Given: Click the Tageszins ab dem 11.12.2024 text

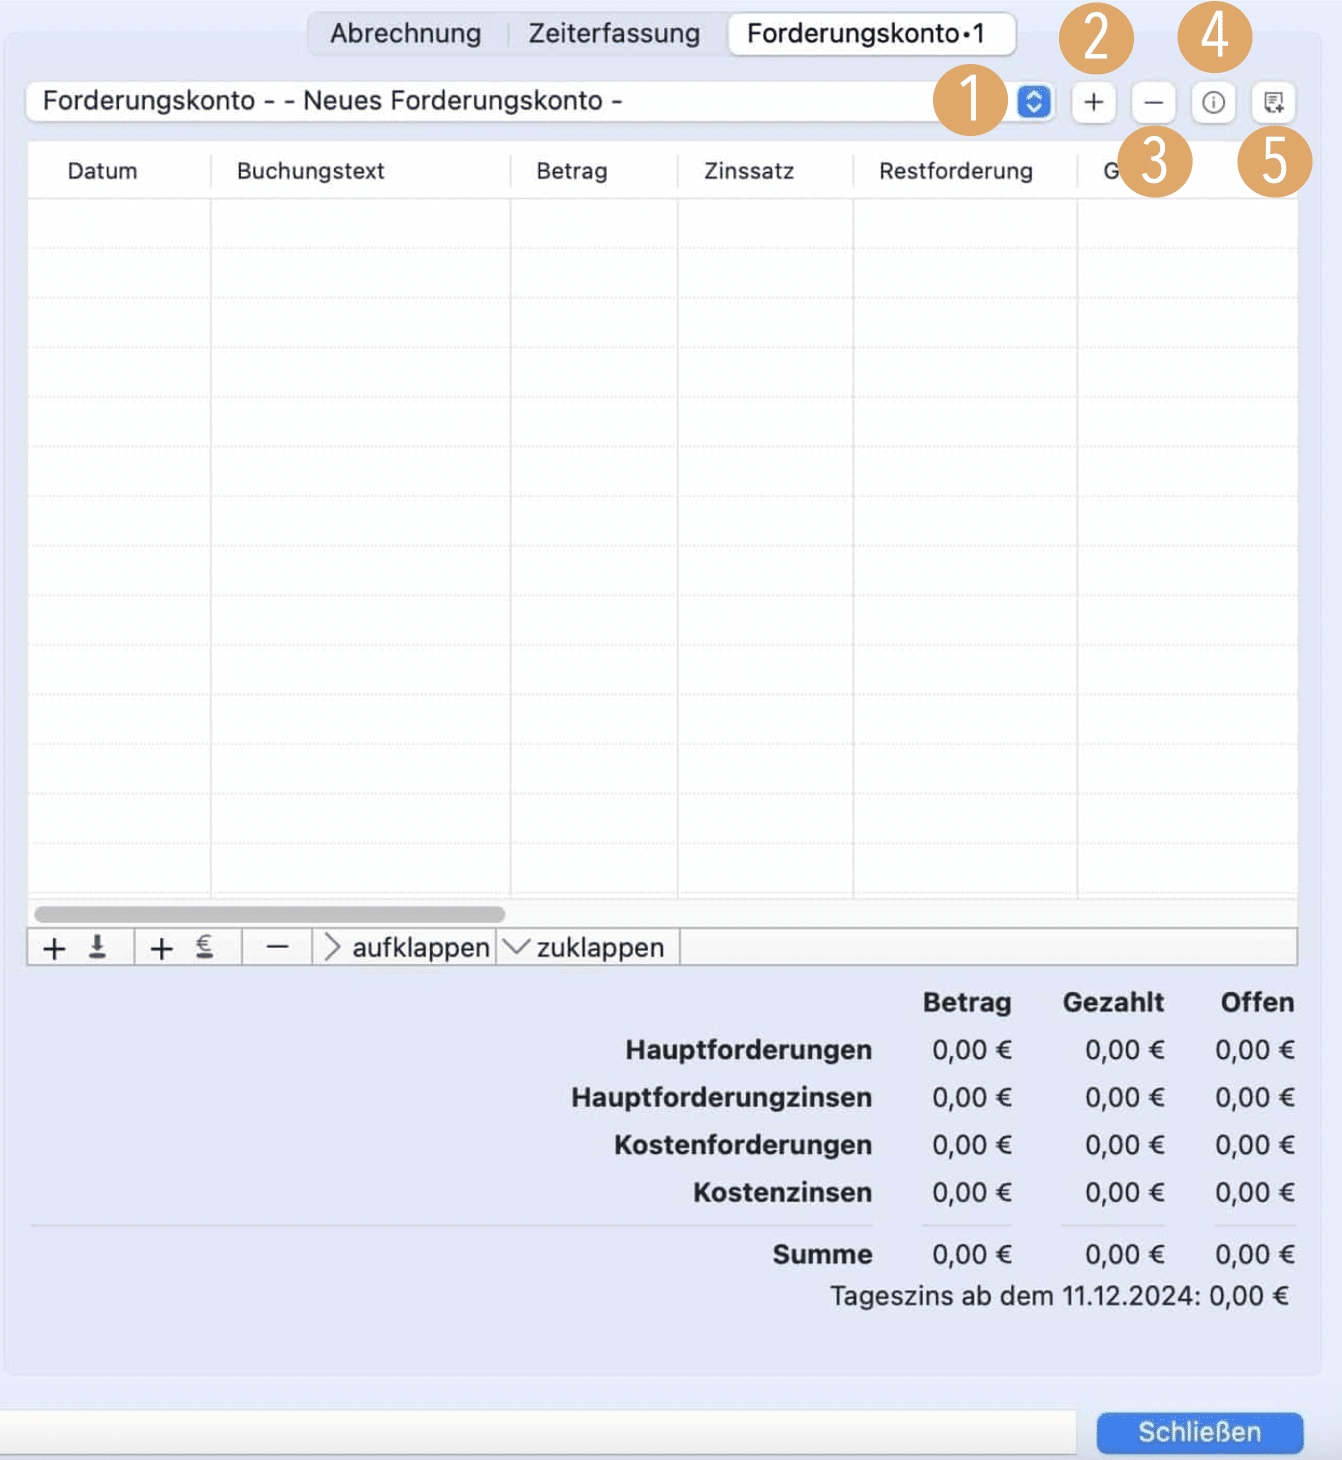Looking at the screenshot, I should [x=1060, y=1296].
